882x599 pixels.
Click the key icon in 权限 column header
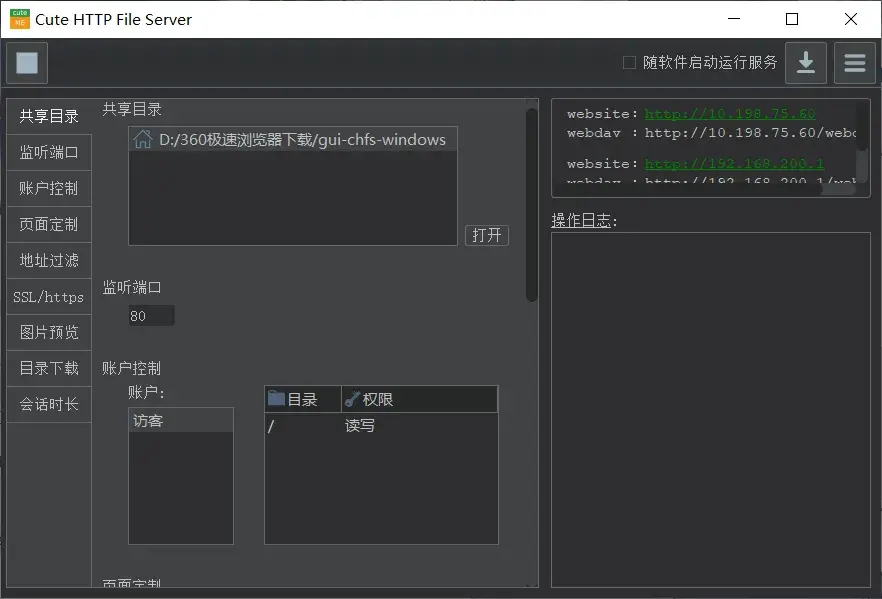[352, 399]
